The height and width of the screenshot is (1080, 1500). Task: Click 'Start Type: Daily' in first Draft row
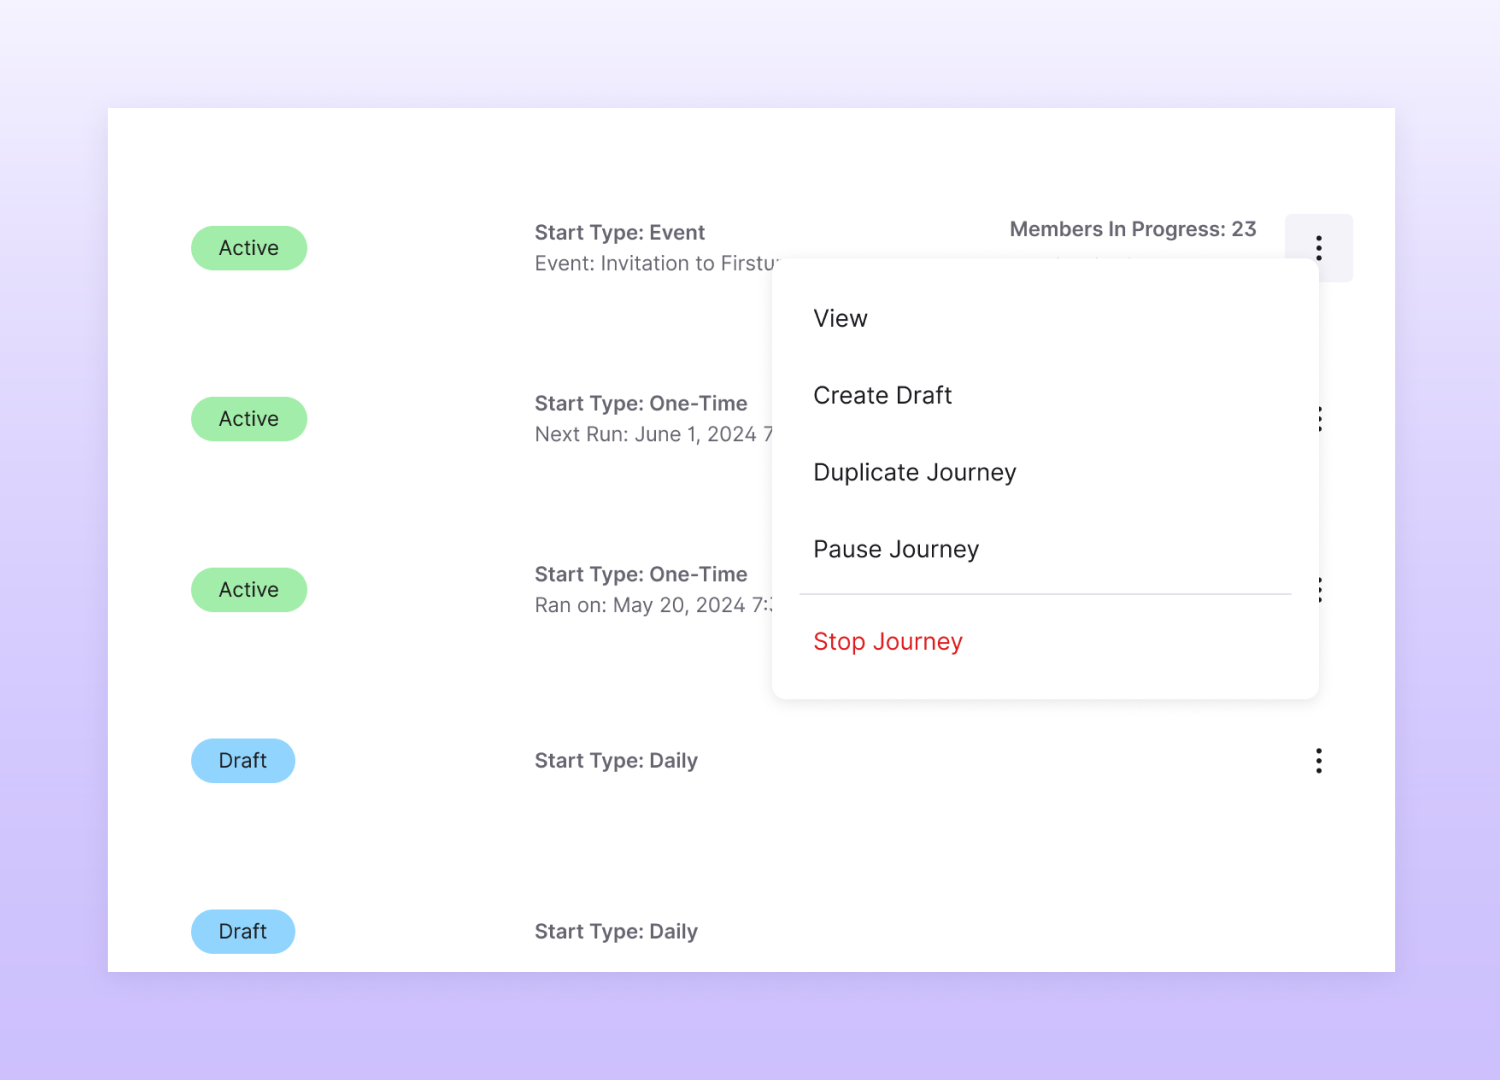[615, 761]
